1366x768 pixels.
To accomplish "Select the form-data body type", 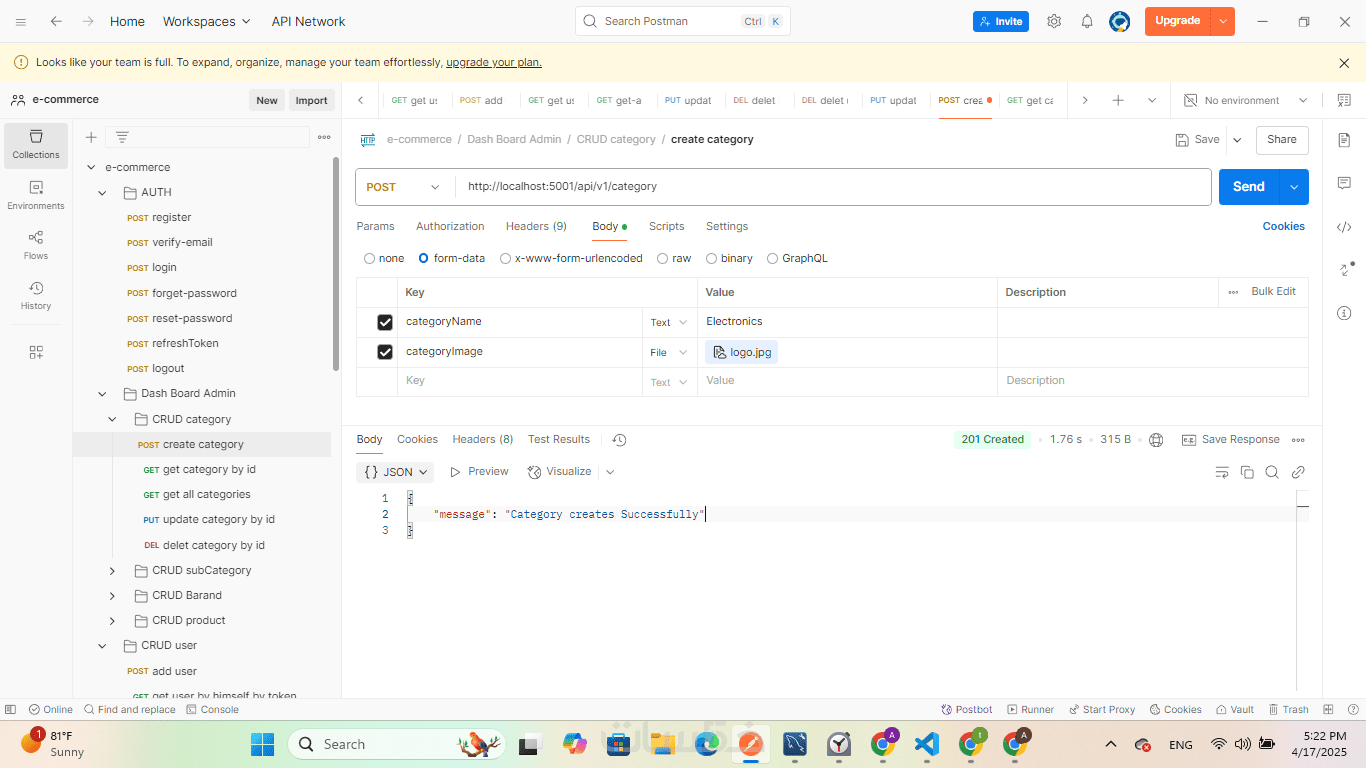I will (x=452, y=258).
